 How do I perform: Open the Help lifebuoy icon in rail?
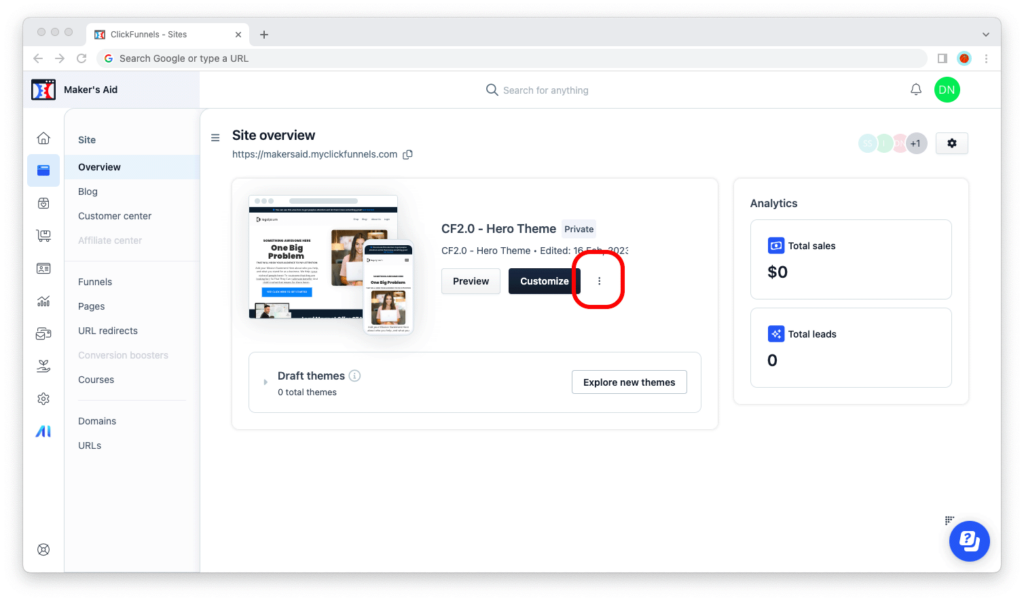pos(44,549)
